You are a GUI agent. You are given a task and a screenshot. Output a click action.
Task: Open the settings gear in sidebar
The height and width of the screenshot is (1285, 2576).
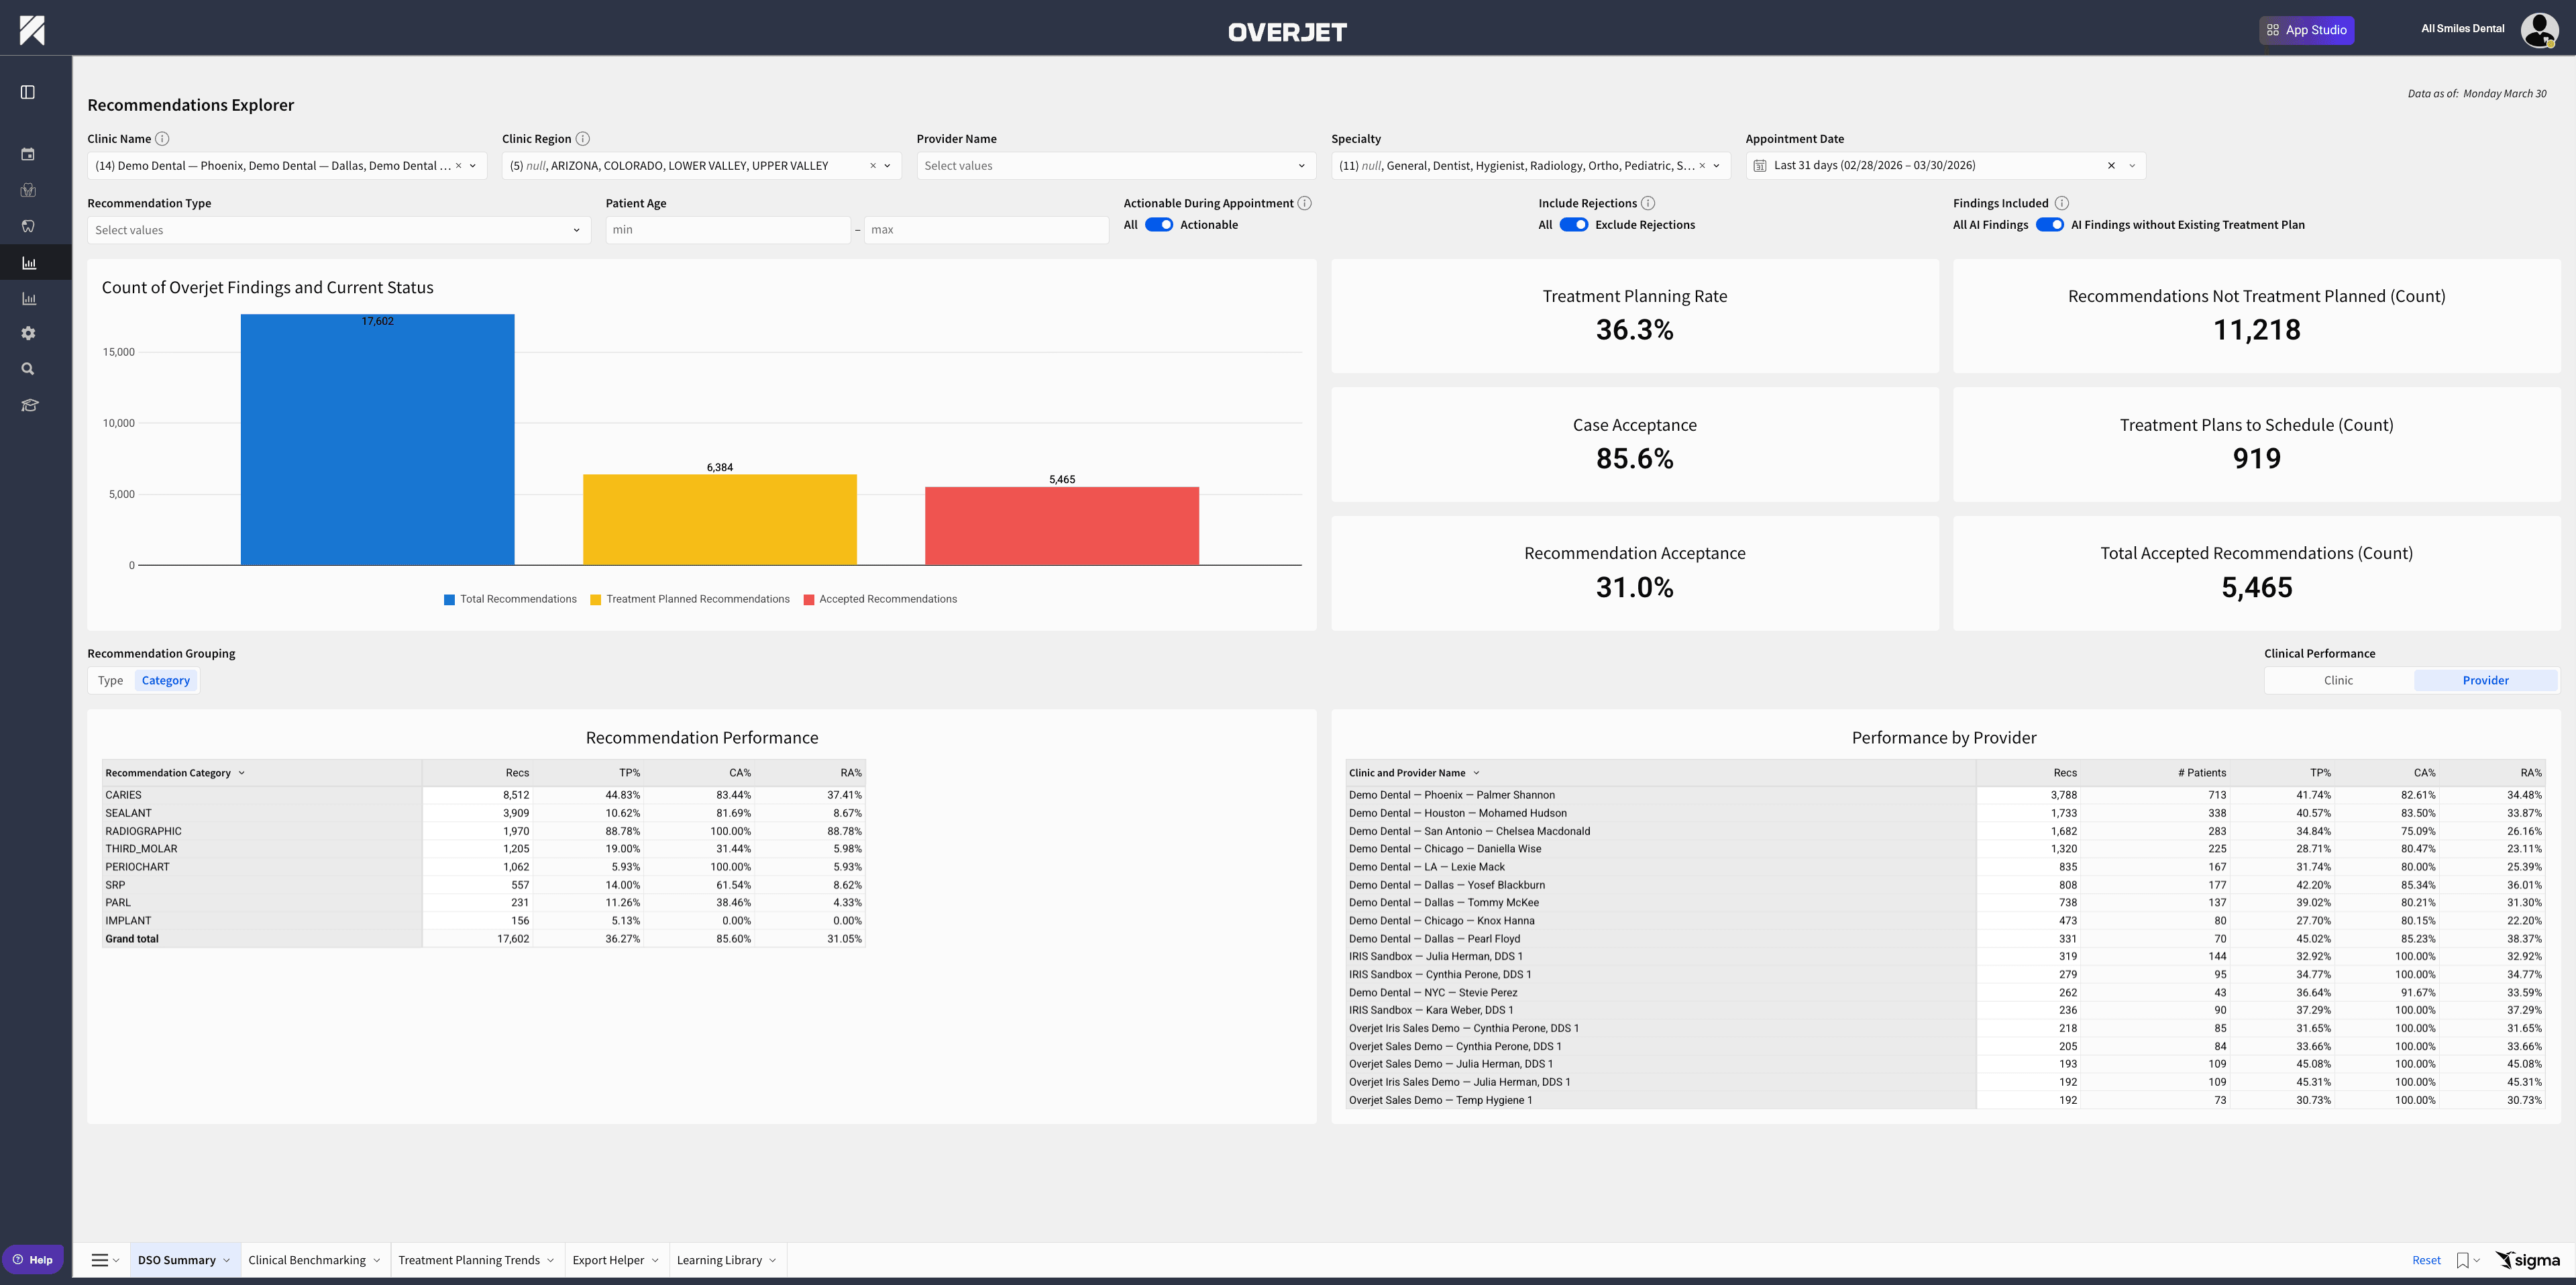28,333
